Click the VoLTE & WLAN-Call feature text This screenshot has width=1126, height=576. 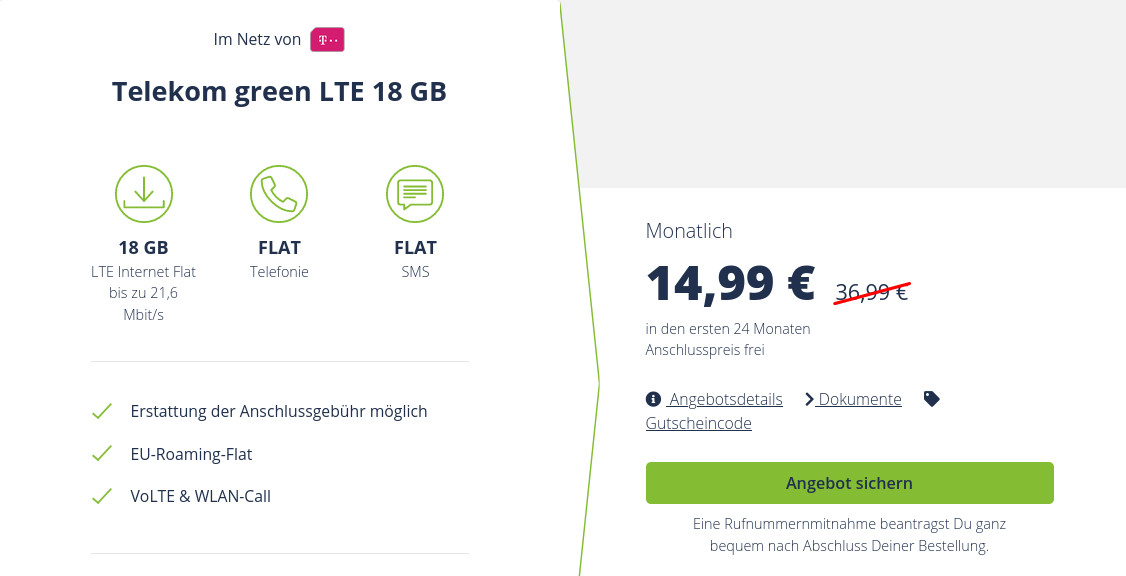200,496
